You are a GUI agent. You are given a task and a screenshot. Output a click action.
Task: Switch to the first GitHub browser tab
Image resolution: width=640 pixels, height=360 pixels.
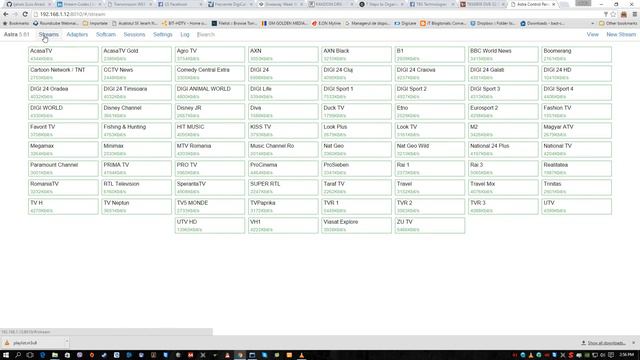coord(28,4)
